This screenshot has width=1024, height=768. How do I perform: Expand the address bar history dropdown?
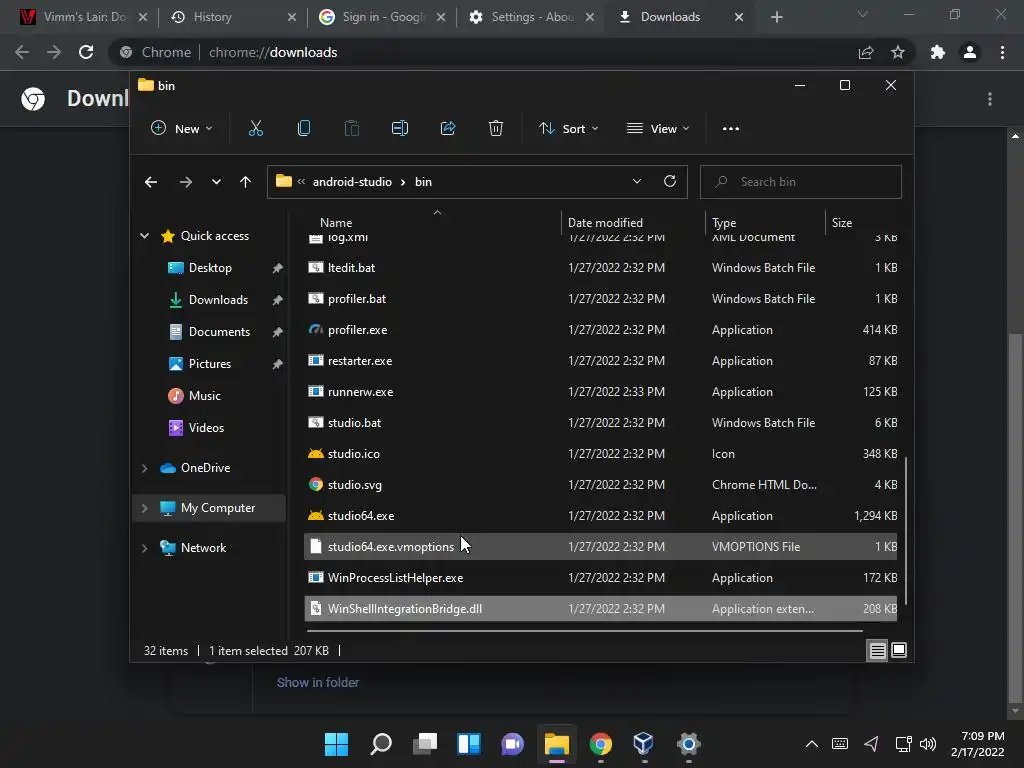tap(637, 182)
